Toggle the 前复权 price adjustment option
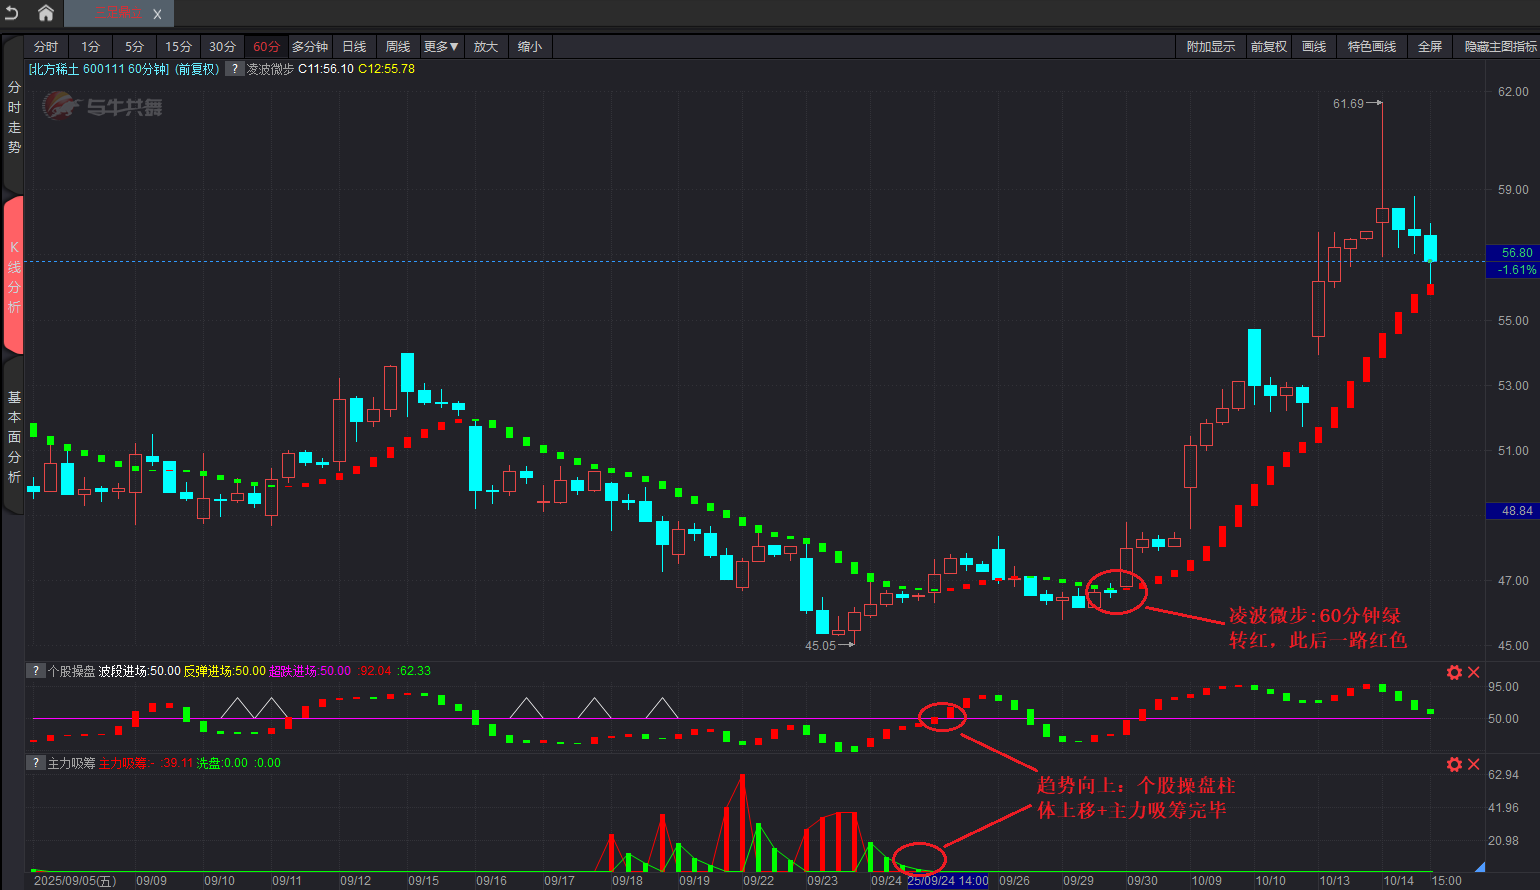This screenshot has width=1540, height=890. (1268, 47)
